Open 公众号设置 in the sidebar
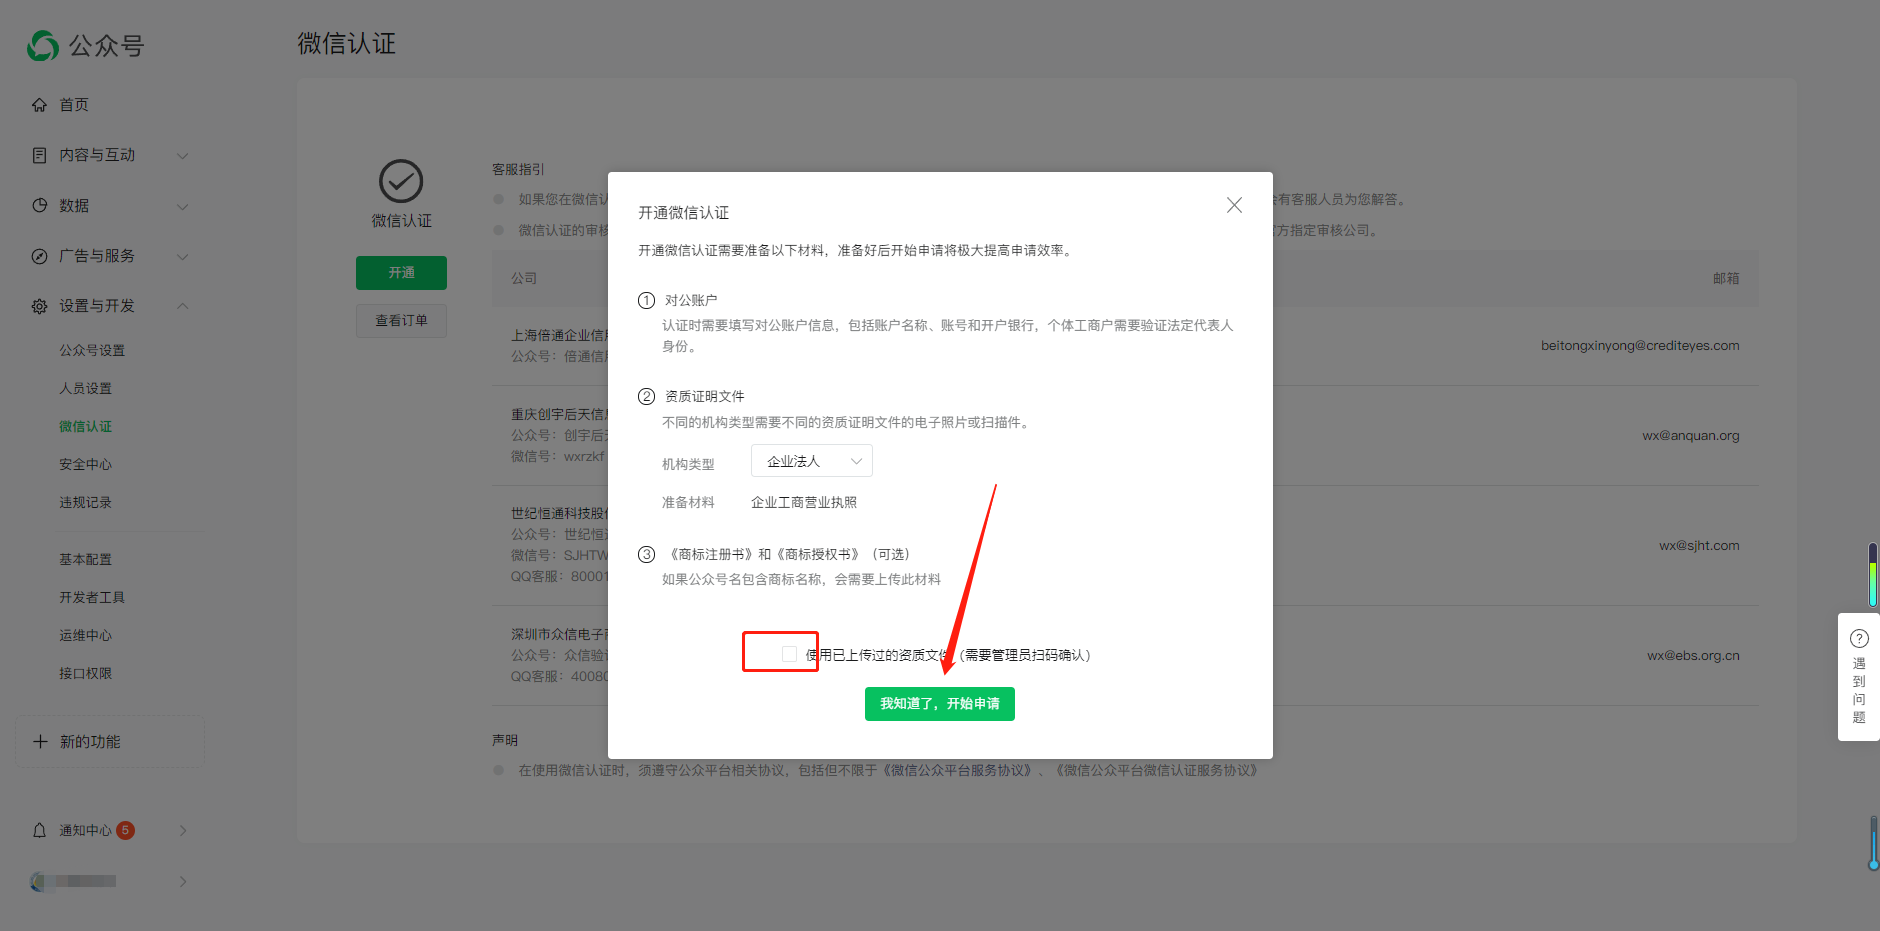 tap(92, 350)
